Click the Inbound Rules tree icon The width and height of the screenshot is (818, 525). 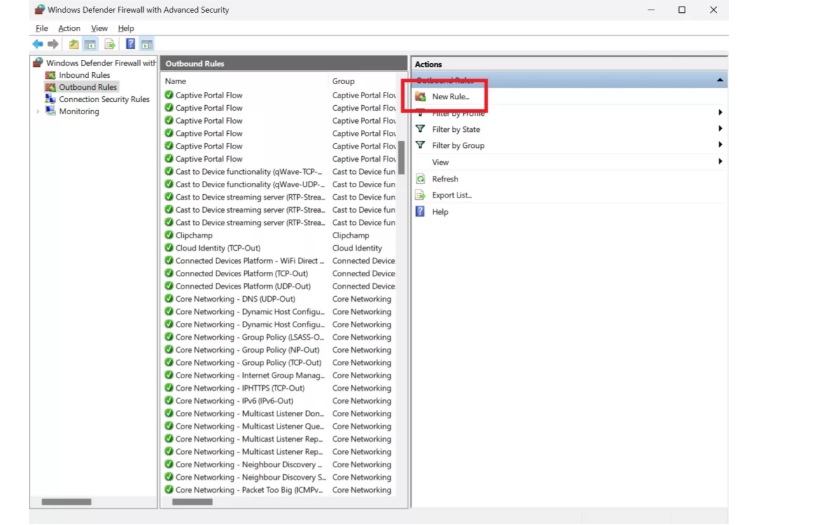pos(51,75)
